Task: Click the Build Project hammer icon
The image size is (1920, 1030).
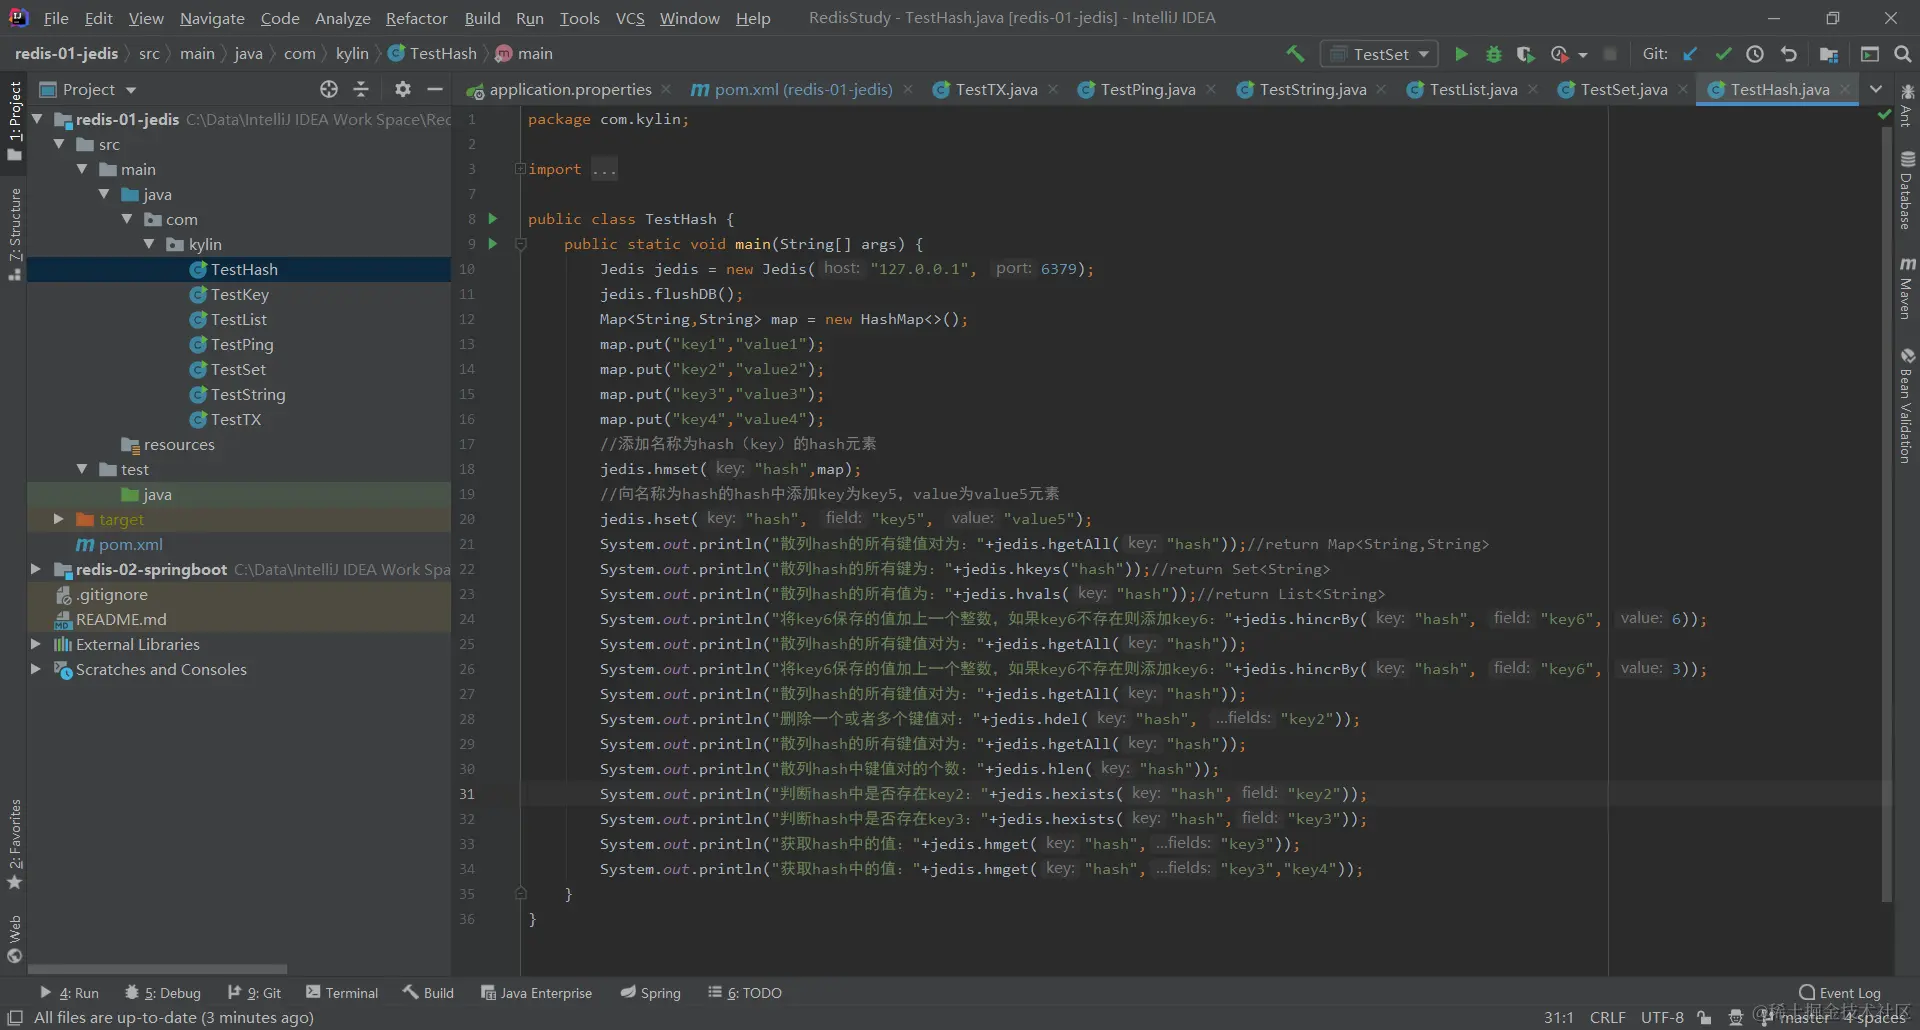Action: pos(1295,54)
